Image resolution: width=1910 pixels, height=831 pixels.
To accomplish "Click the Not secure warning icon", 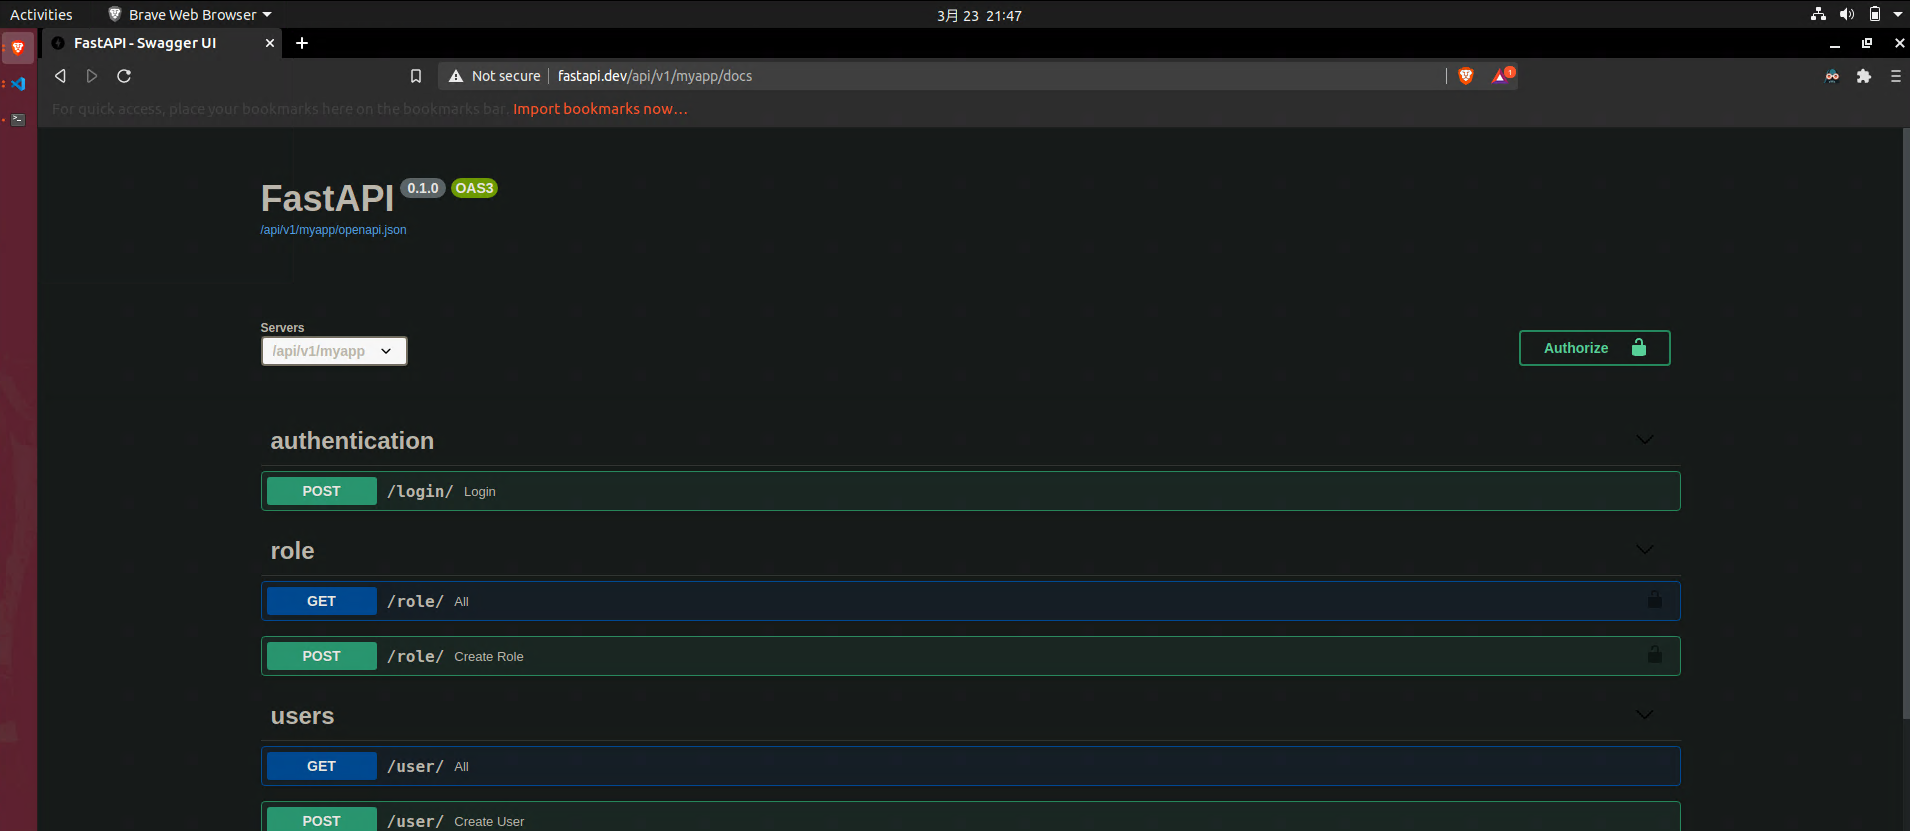I will [456, 76].
